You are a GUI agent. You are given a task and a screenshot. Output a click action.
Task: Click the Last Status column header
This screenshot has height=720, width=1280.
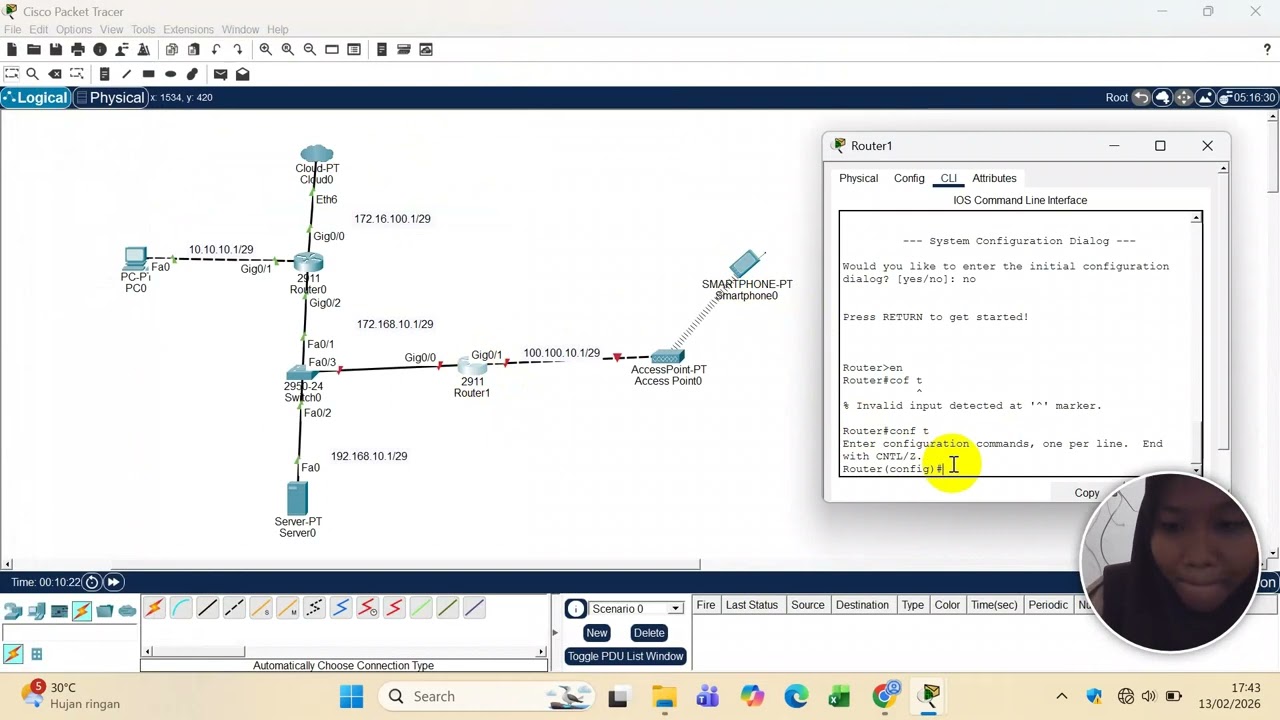click(x=751, y=605)
